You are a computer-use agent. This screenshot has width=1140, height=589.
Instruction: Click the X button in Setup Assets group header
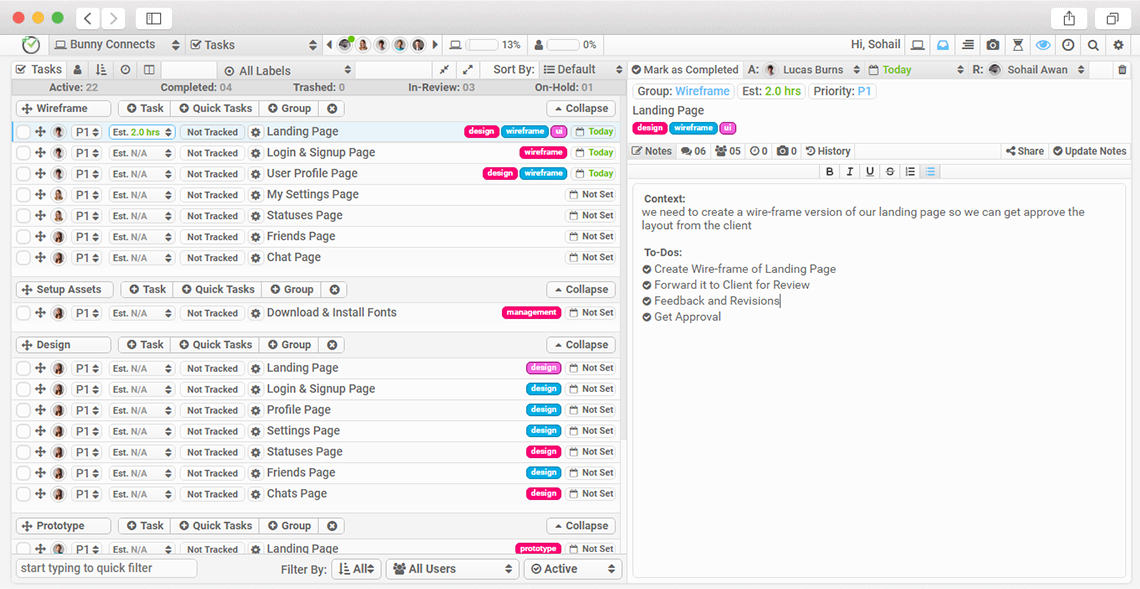click(334, 289)
